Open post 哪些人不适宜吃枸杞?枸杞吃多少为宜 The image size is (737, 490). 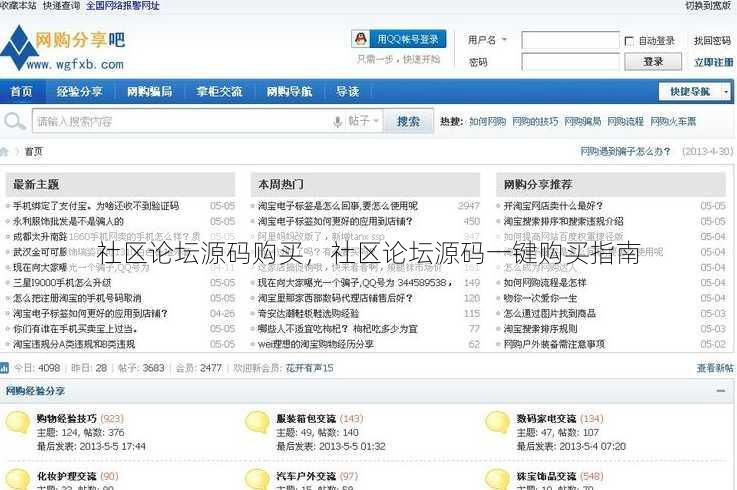click(x=337, y=329)
